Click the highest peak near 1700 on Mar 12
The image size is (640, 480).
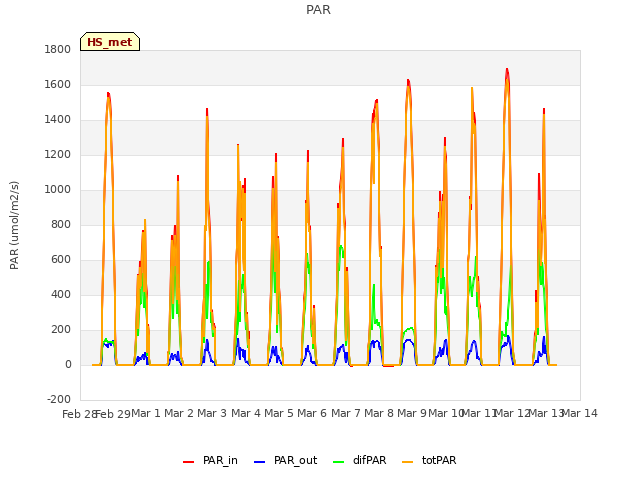tap(507, 70)
